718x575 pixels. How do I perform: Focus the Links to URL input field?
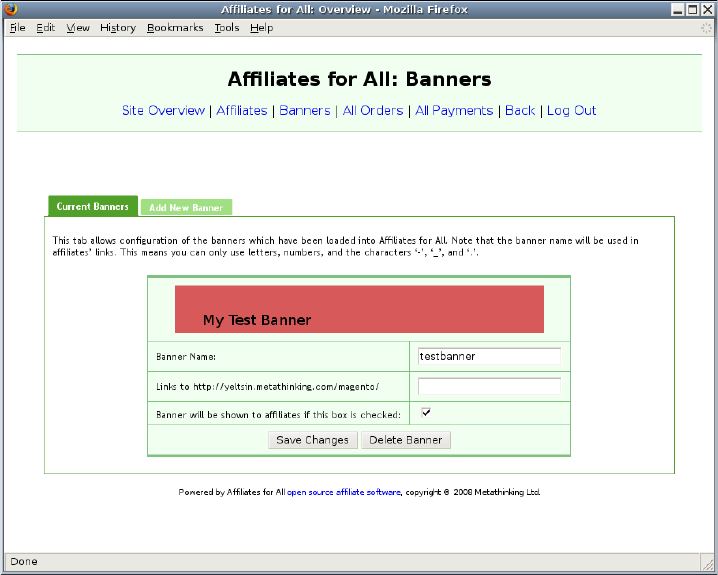coord(489,386)
